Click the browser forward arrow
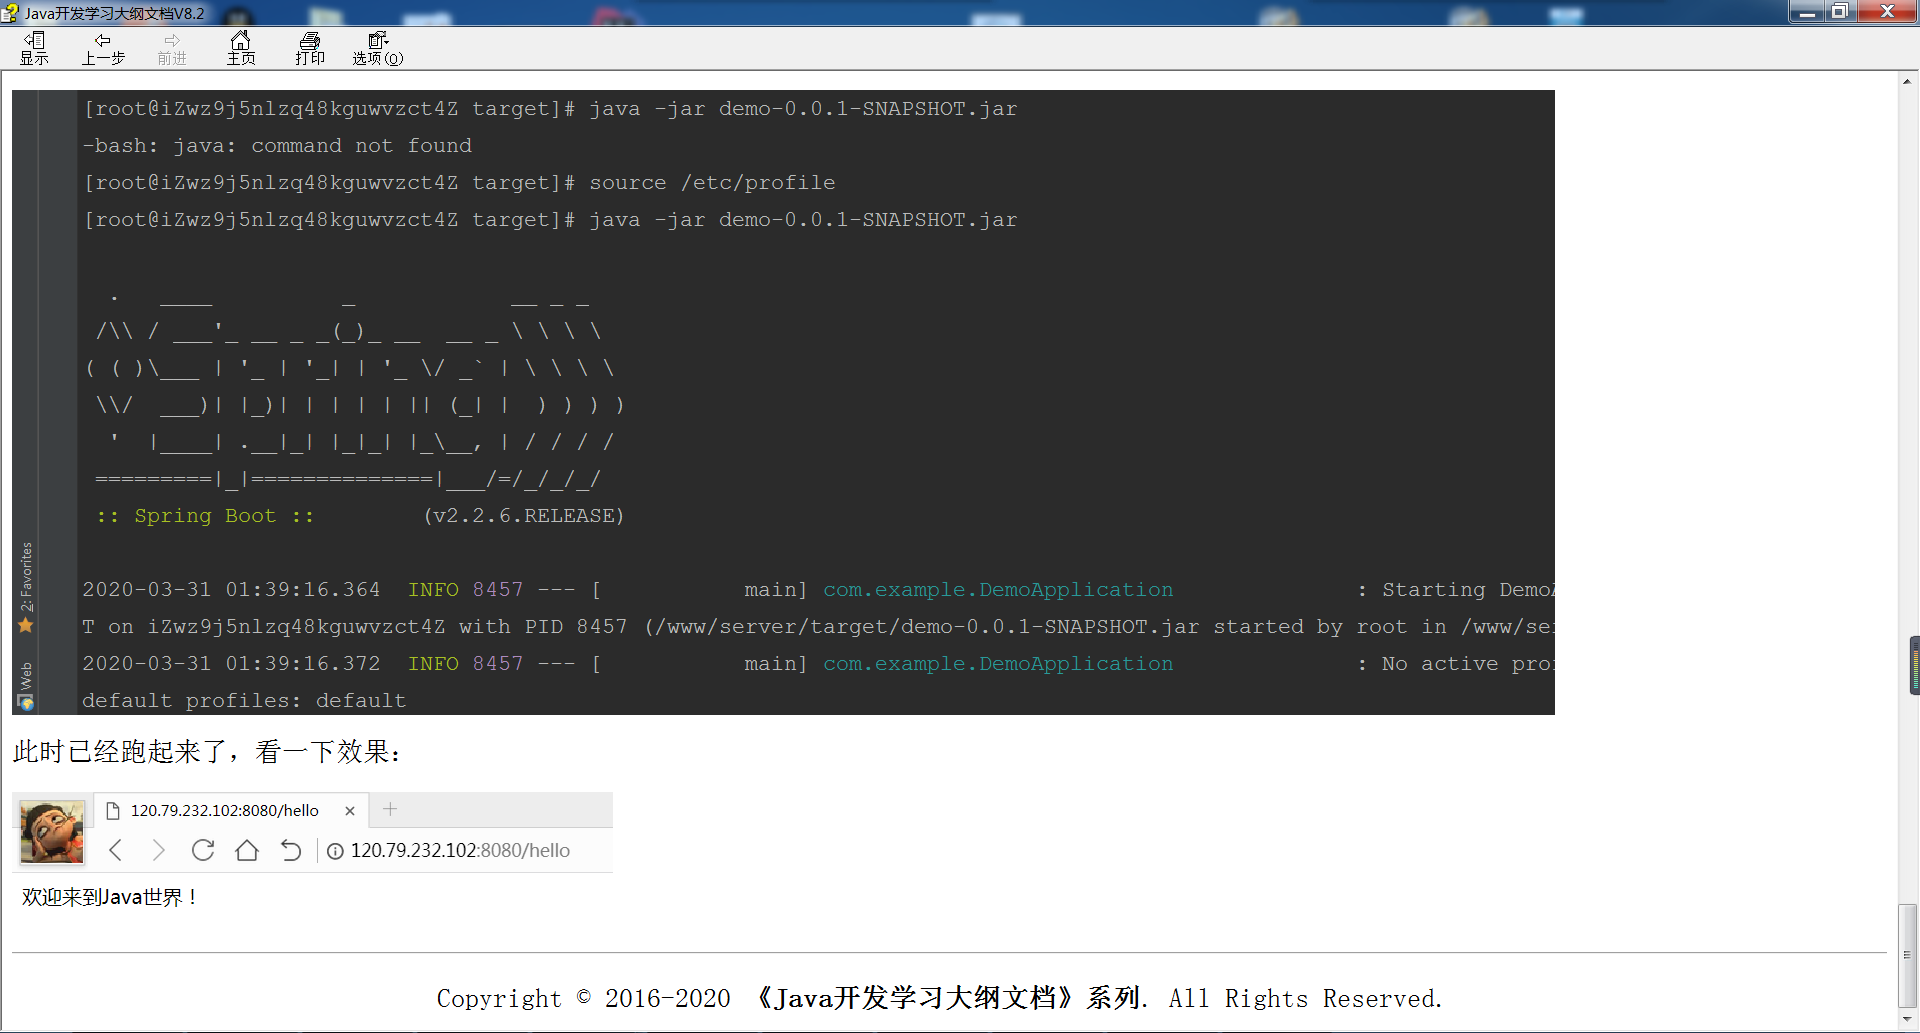 158,850
